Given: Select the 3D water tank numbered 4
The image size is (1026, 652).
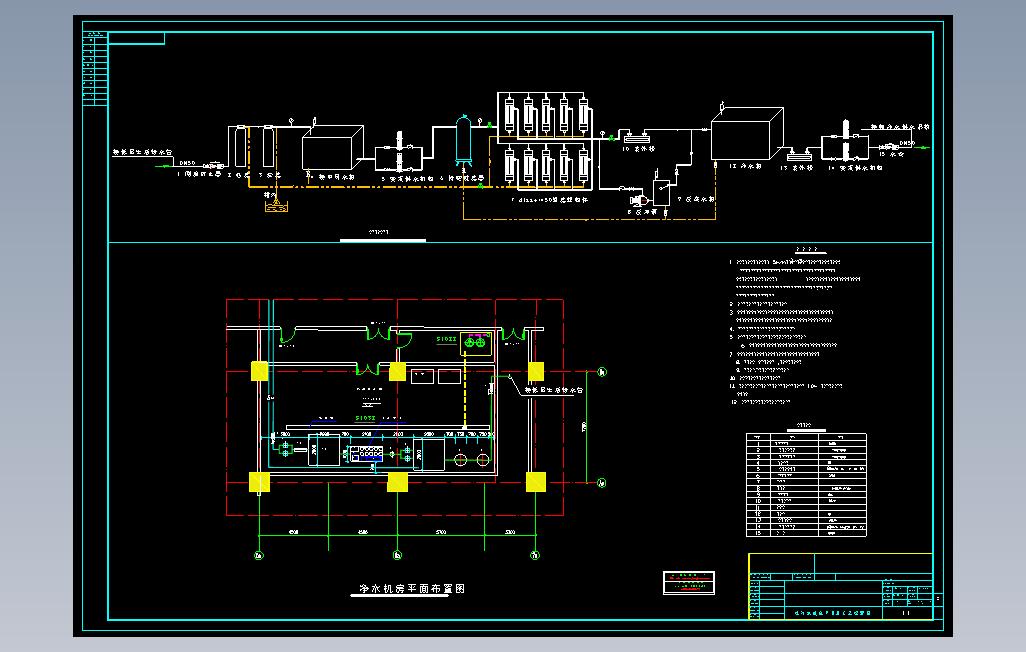Looking at the screenshot, I should click(x=332, y=147).
